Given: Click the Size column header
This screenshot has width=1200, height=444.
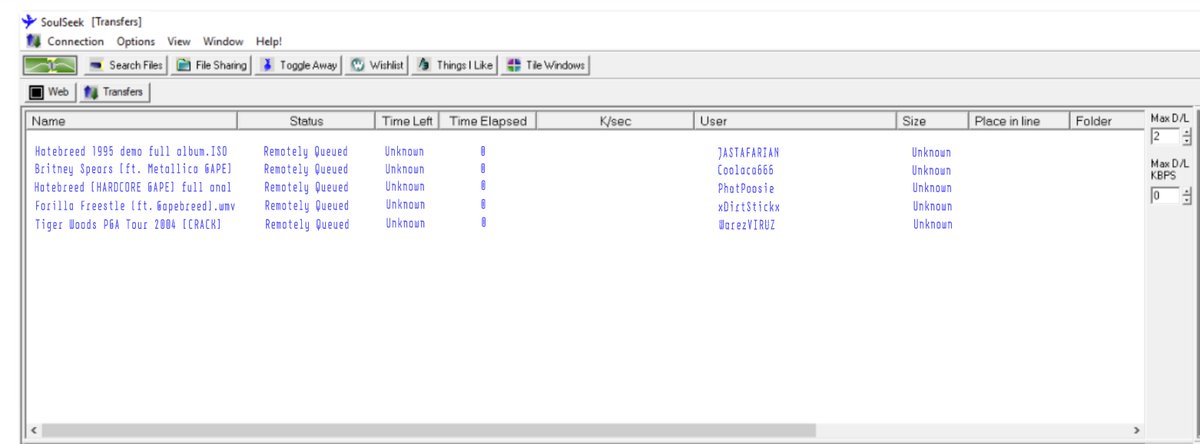Looking at the screenshot, I should 932,121.
